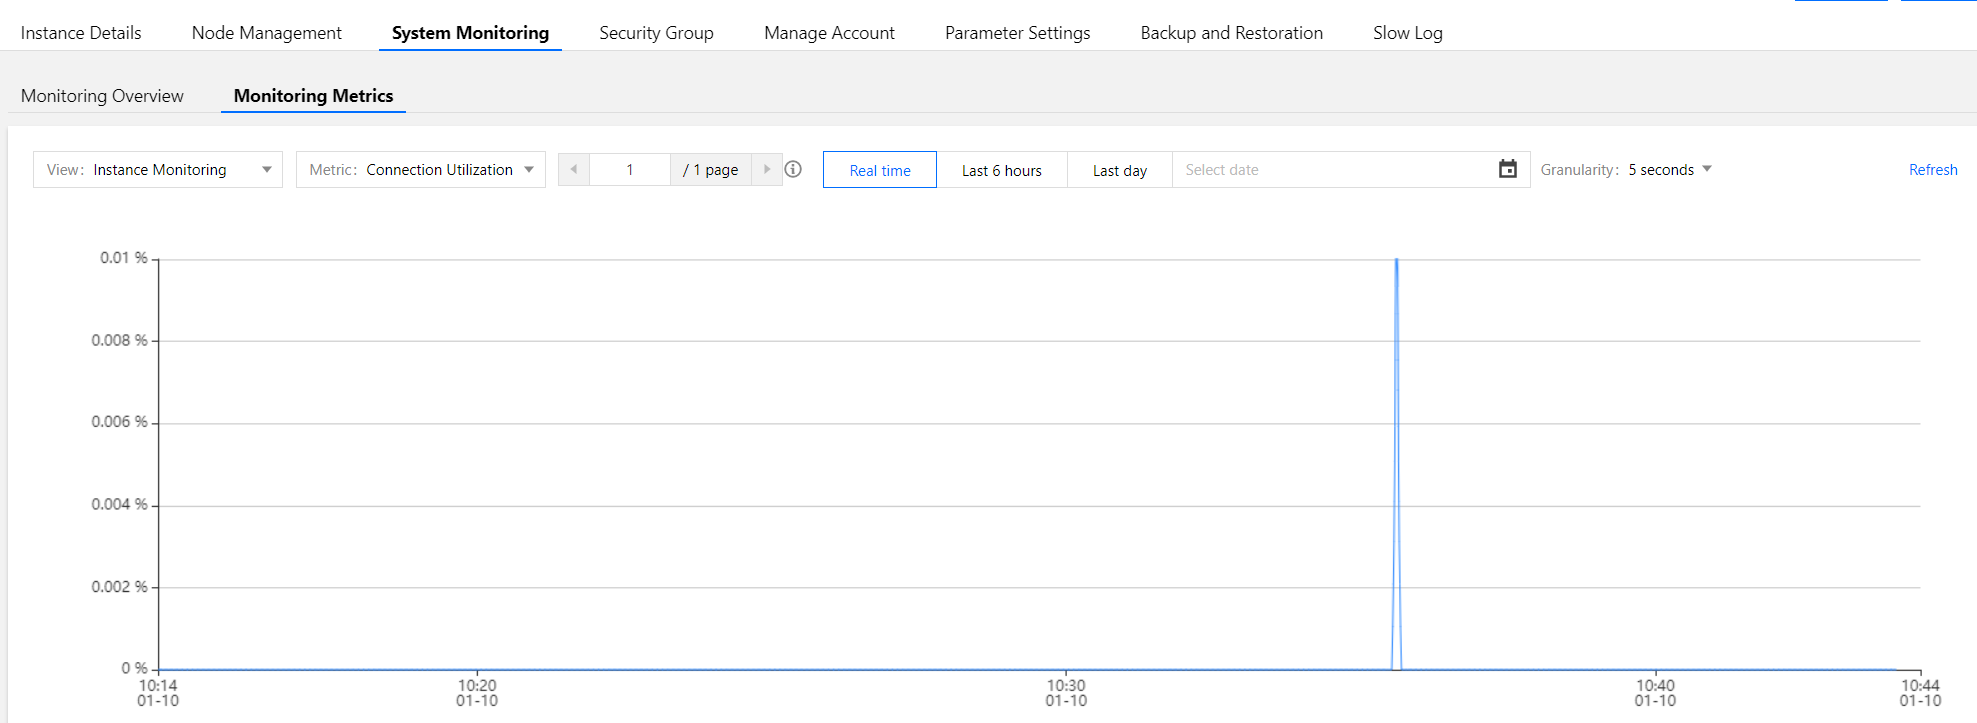Click the info icon beside page selector
The width and height of the screenshot is (1977, 723).
793,169
